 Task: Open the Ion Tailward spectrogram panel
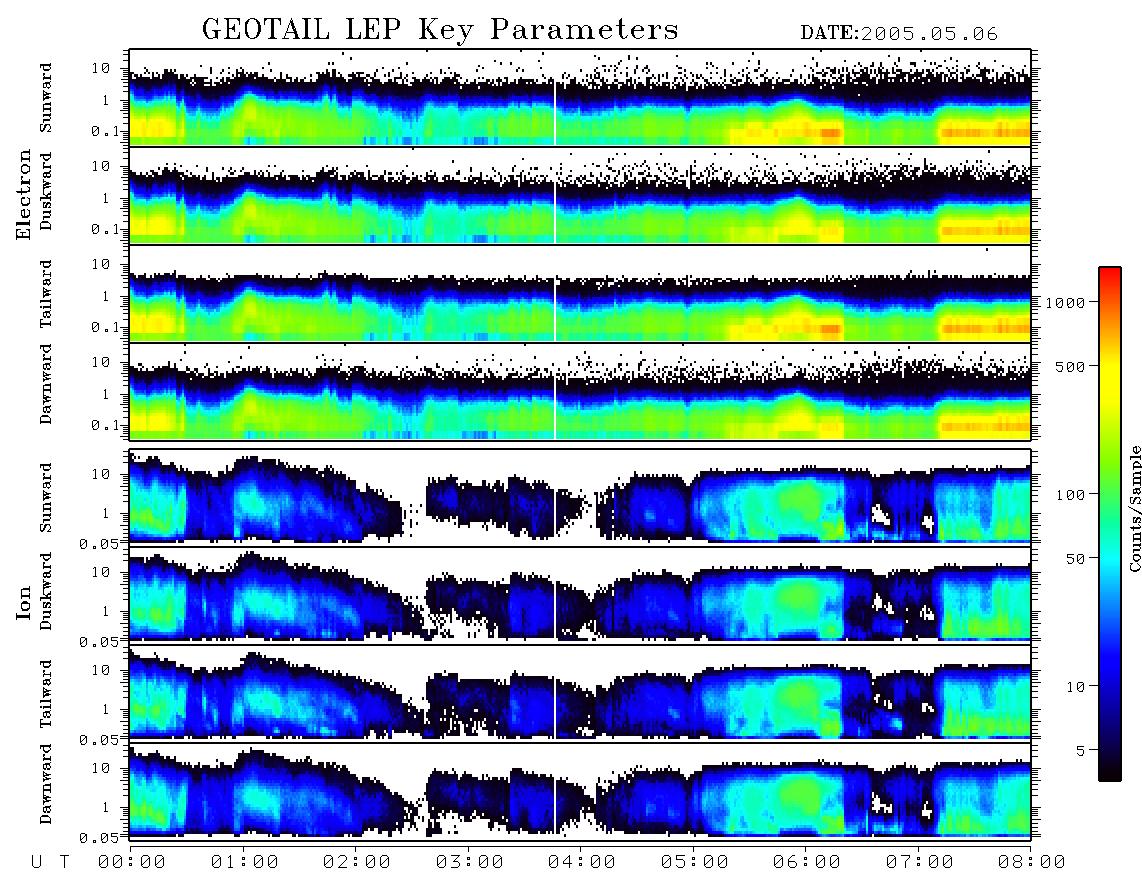580,693
